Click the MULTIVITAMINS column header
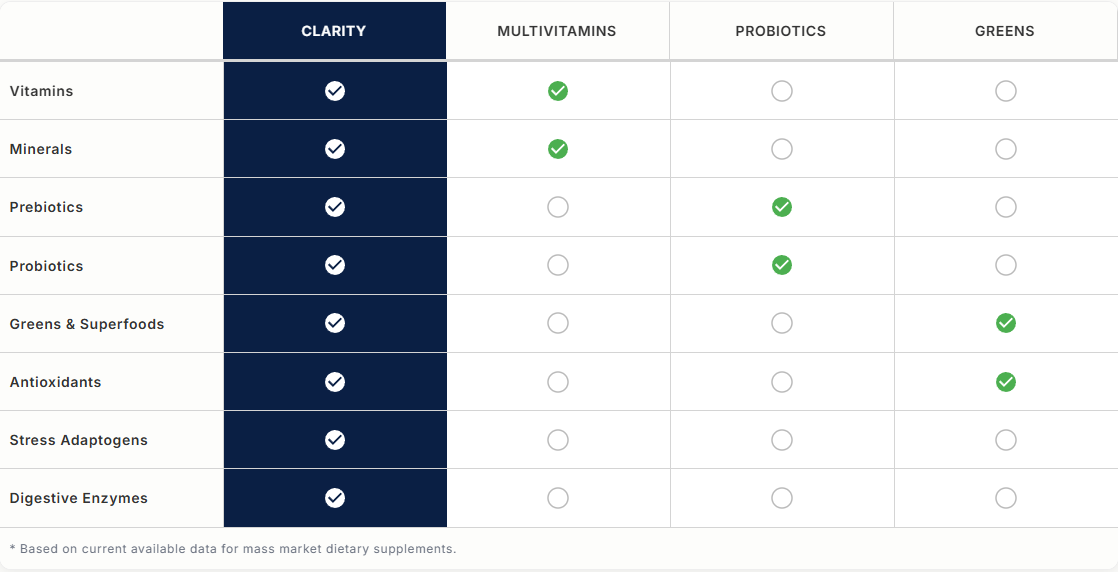Image resolution: width=1118 pixels, height=572 pixels. pyautogui.click(x=557, y=31)
